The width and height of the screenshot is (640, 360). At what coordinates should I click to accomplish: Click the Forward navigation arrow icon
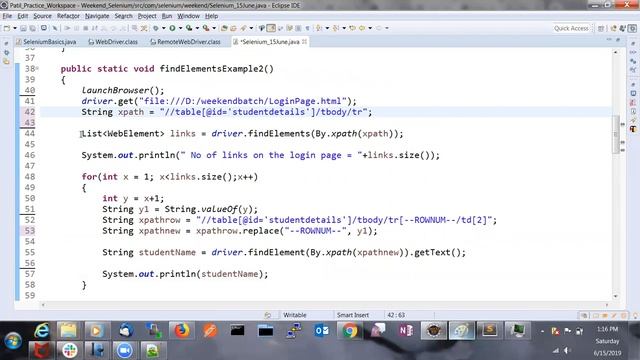(379, 28)
